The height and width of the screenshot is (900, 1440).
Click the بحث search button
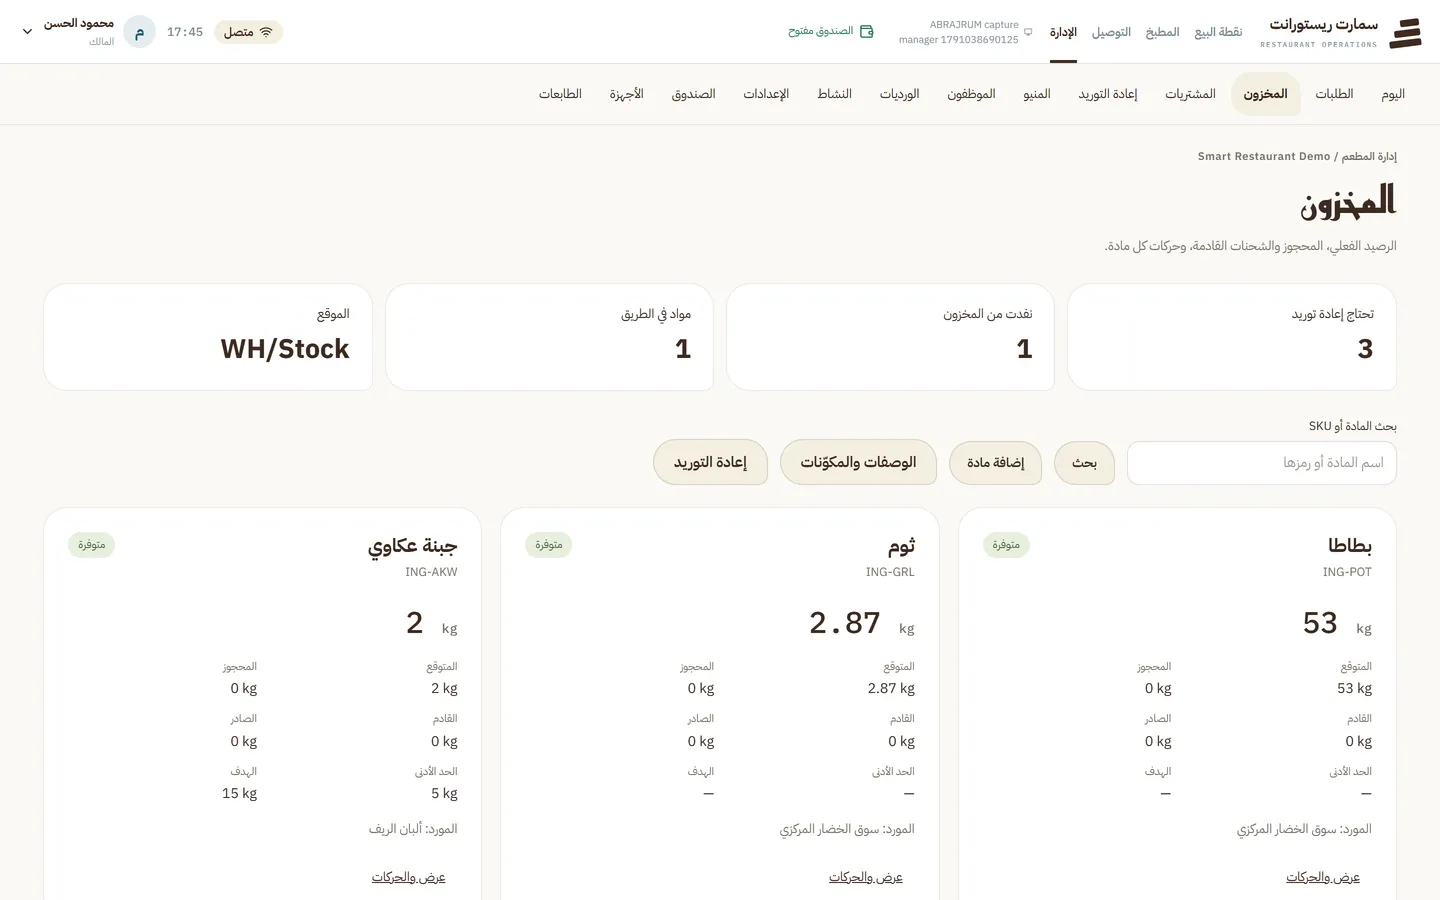[1084, 463]
